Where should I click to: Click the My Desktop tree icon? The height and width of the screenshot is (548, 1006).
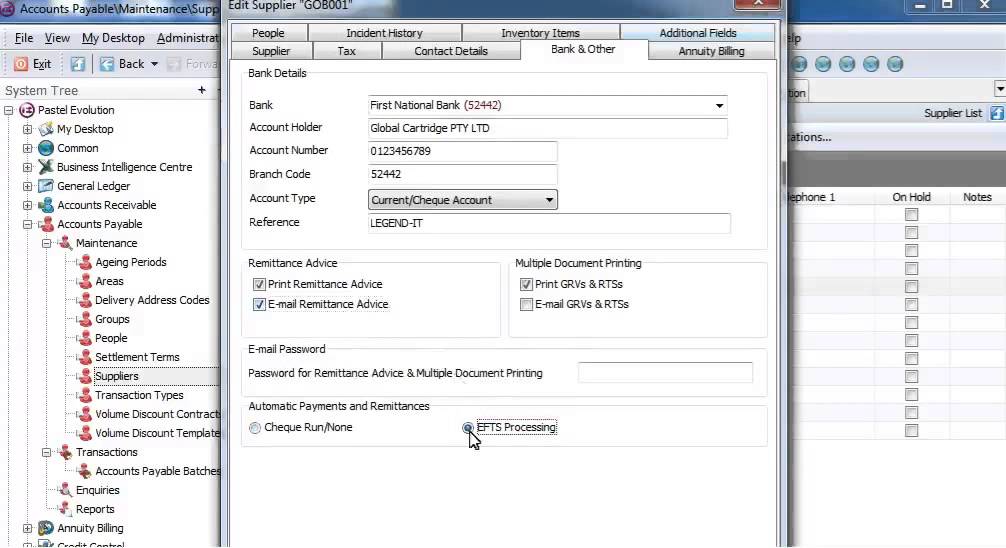coord(46,129)
